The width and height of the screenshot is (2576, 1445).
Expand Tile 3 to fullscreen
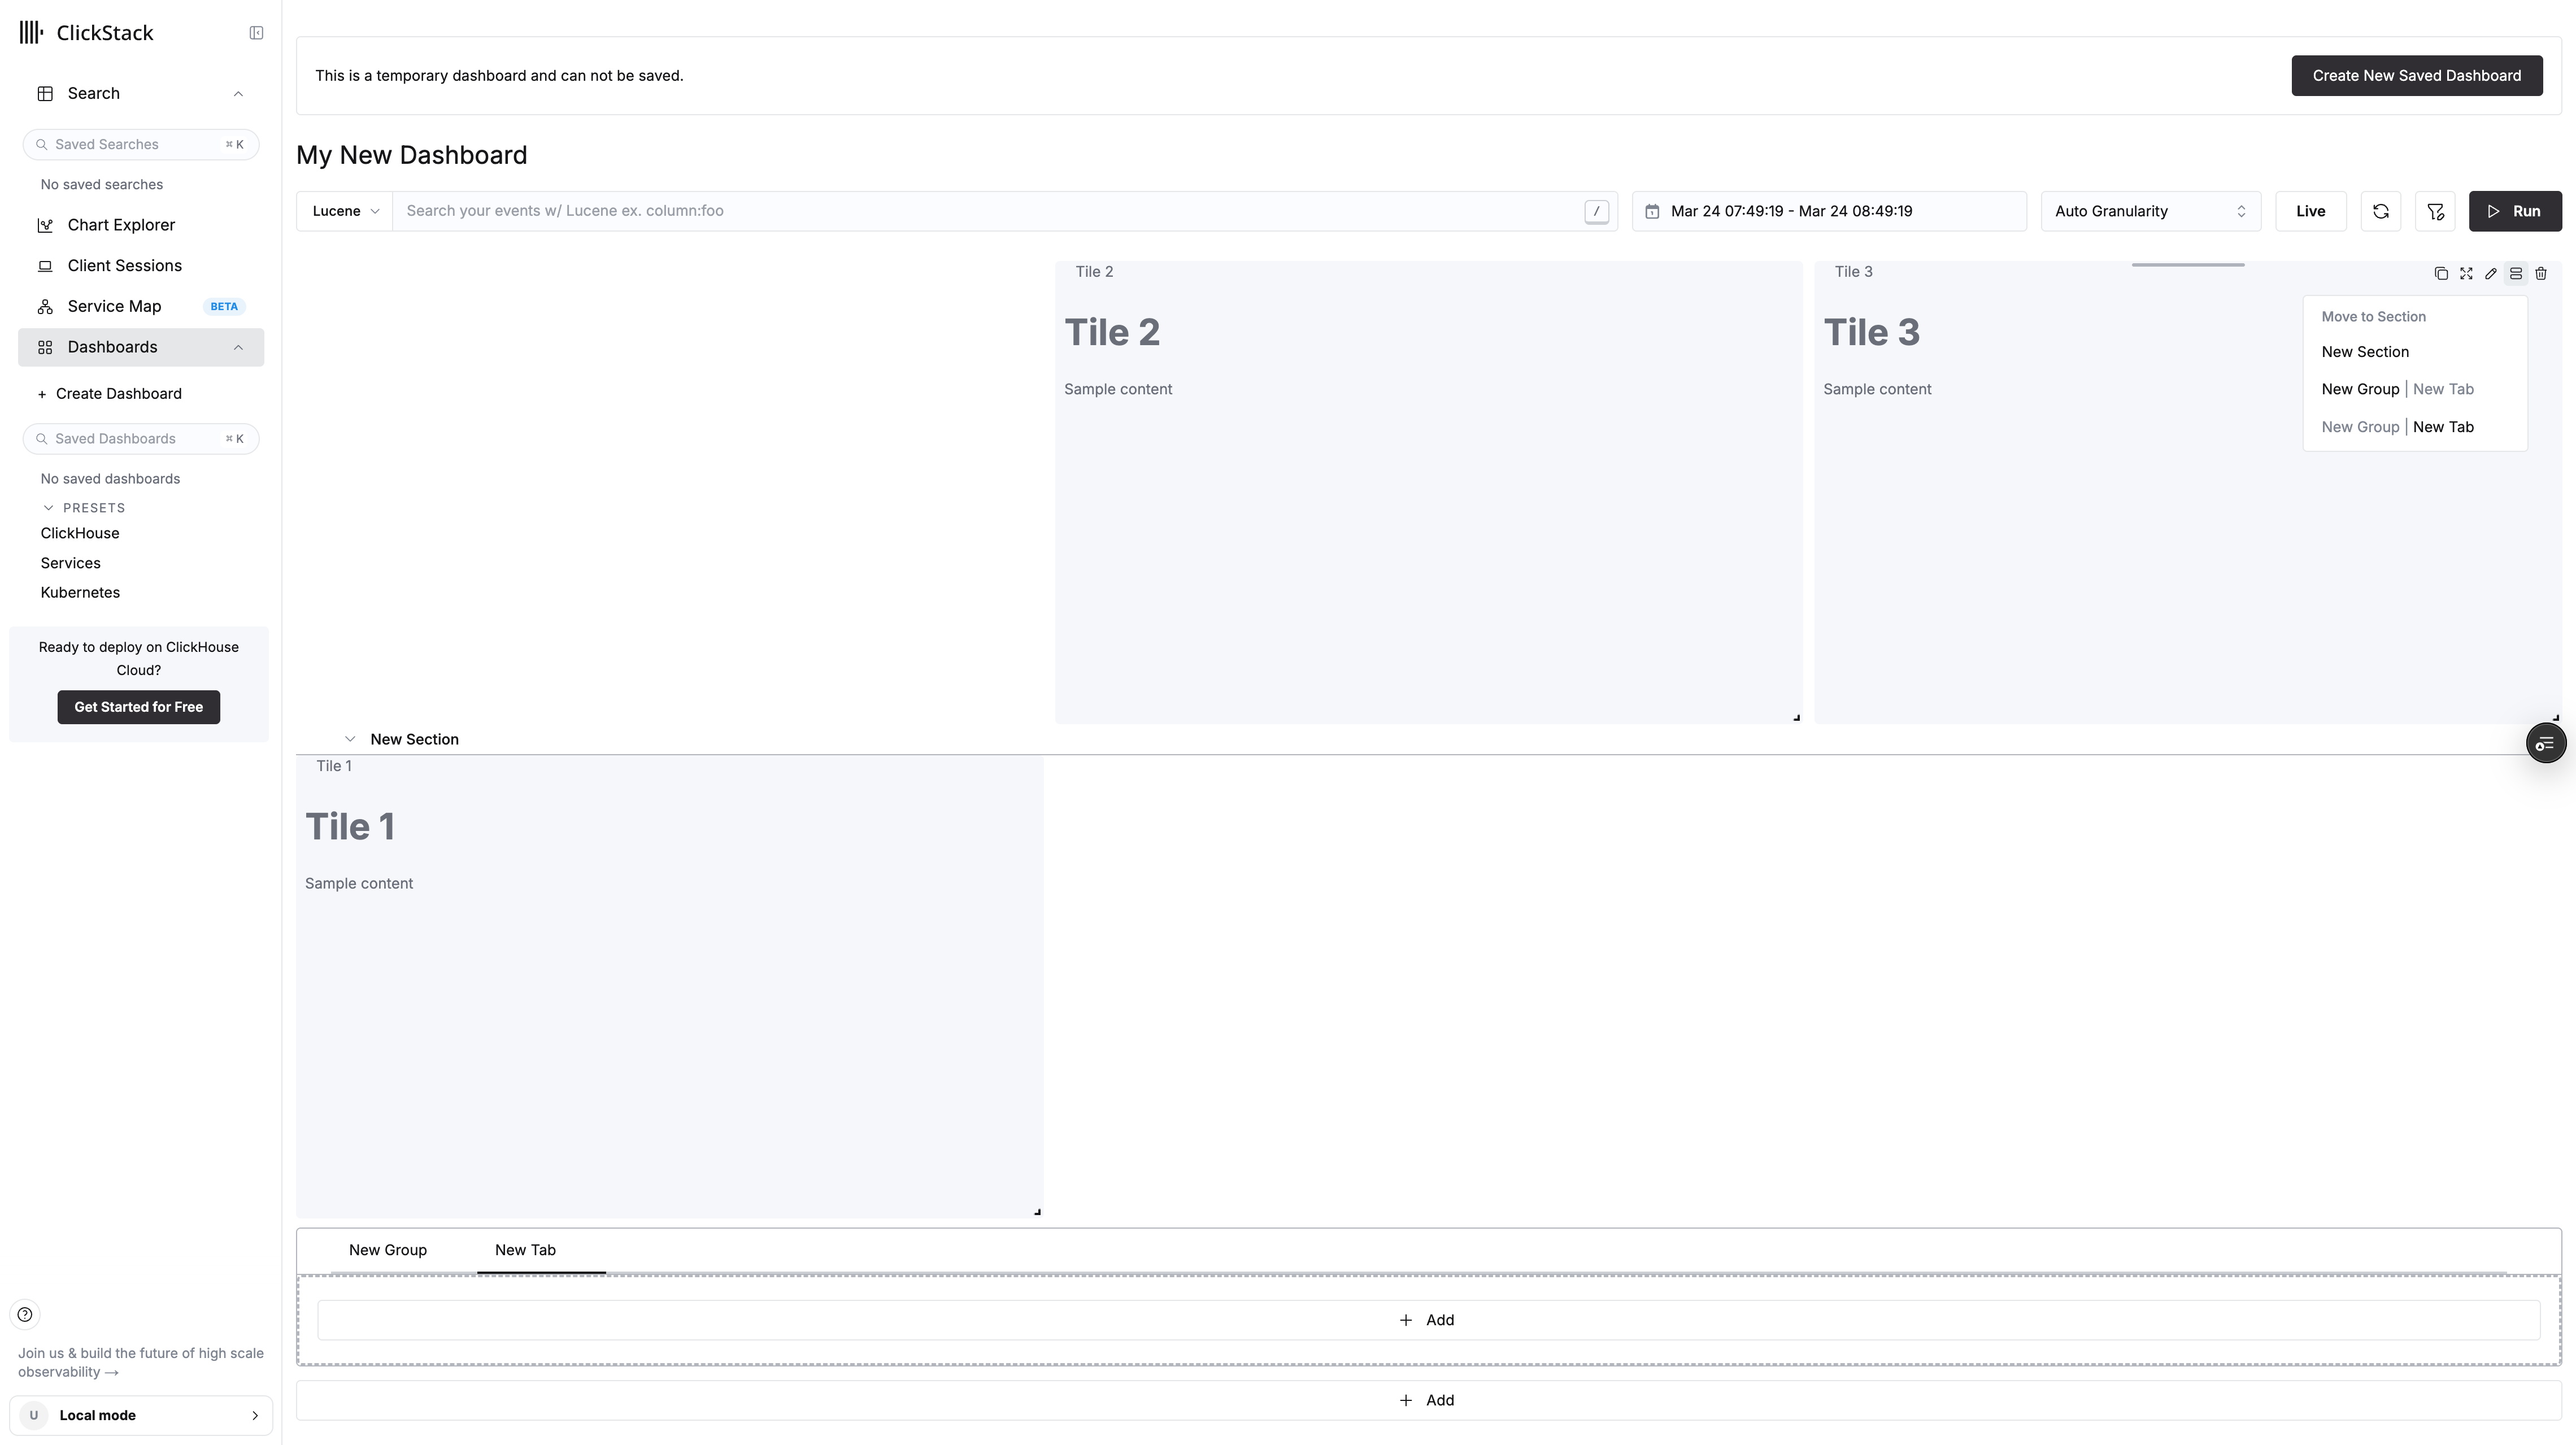coord(2466,274)
